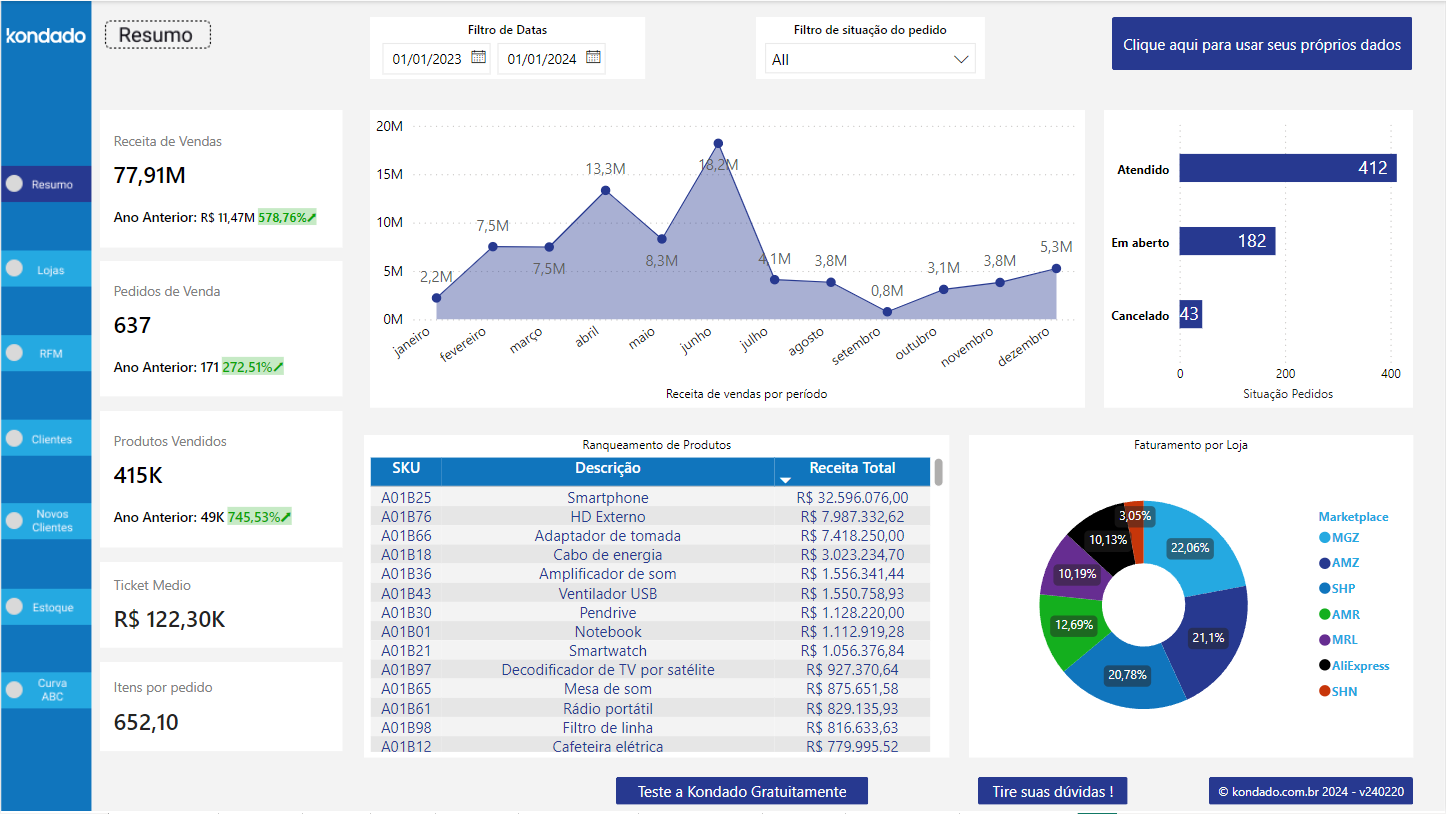Go to the Estoque page in sidebar
1446x814 pixels.
point(15,606)
